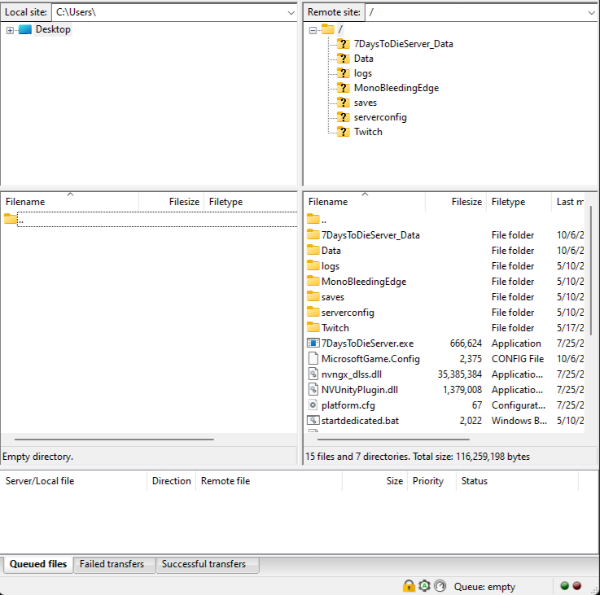Expand the Desktop node in local tree
Viewport: 600px width, 595px height.
10,30
